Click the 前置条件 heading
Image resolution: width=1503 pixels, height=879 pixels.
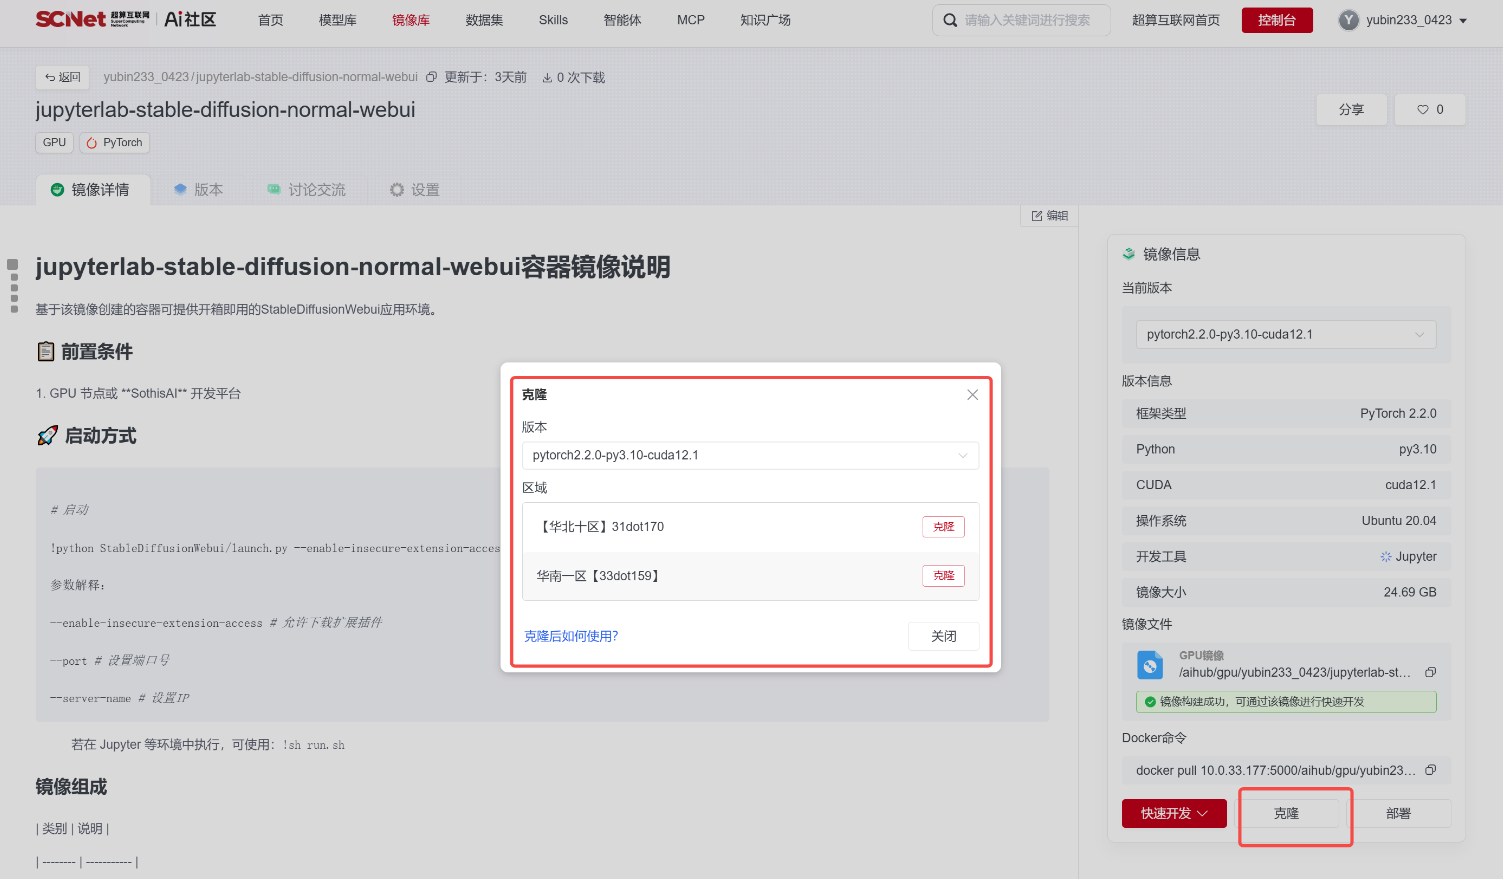(x=96, y=352)
